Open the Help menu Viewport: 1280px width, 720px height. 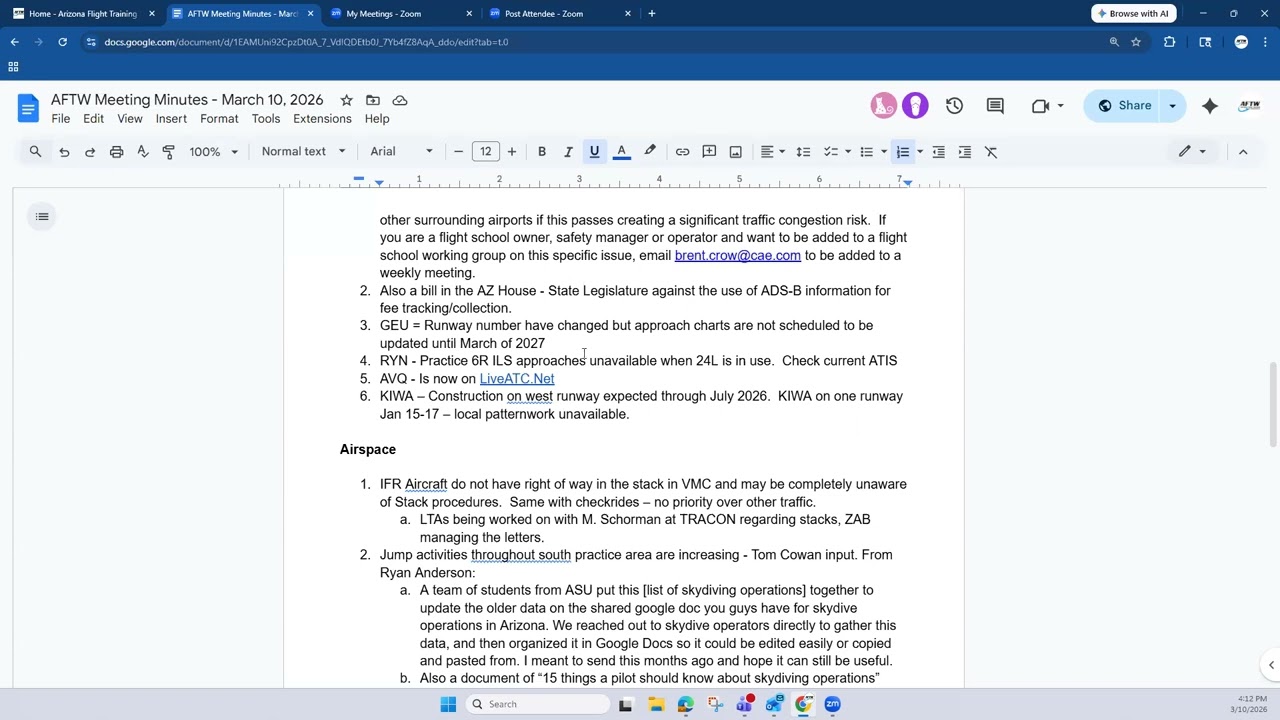[377, 119]
